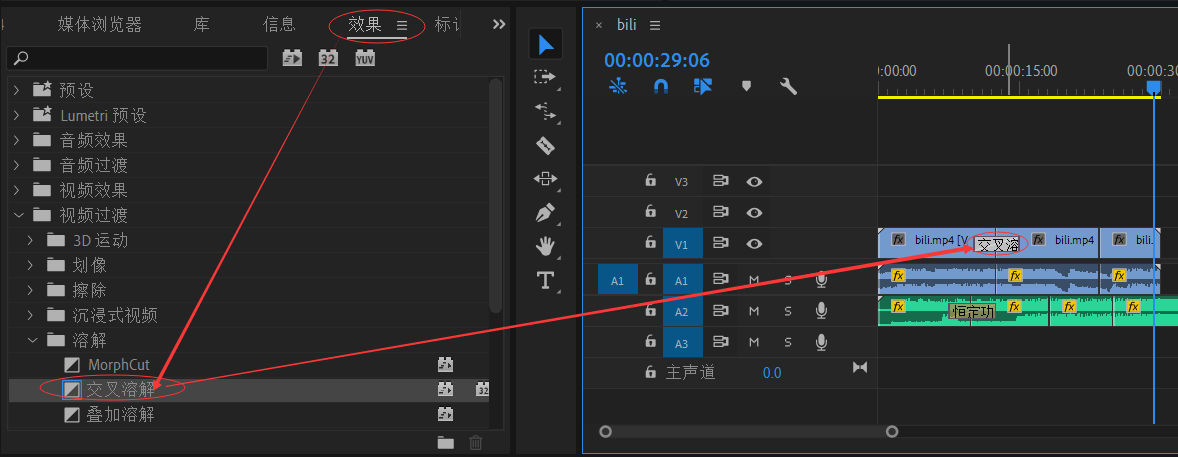The width and height of the screenshot is (1178, 457).
Task: Click the 00:00:29:06 timecode
Action: [657, 60]
